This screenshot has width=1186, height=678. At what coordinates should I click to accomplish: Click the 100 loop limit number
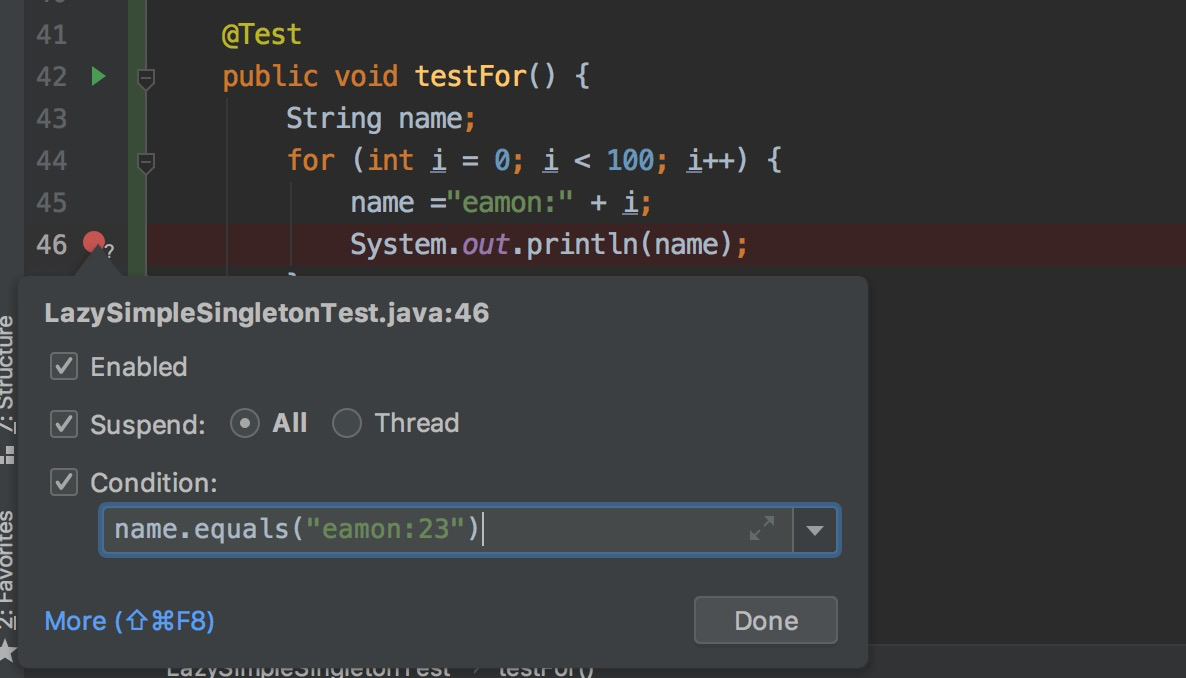(630, 160)
